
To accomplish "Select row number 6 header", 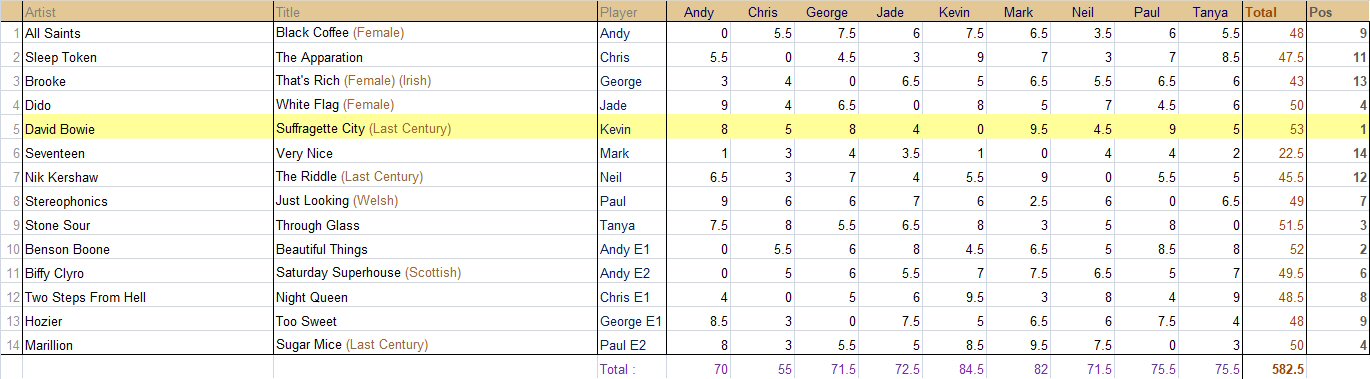I will (11, 153).
